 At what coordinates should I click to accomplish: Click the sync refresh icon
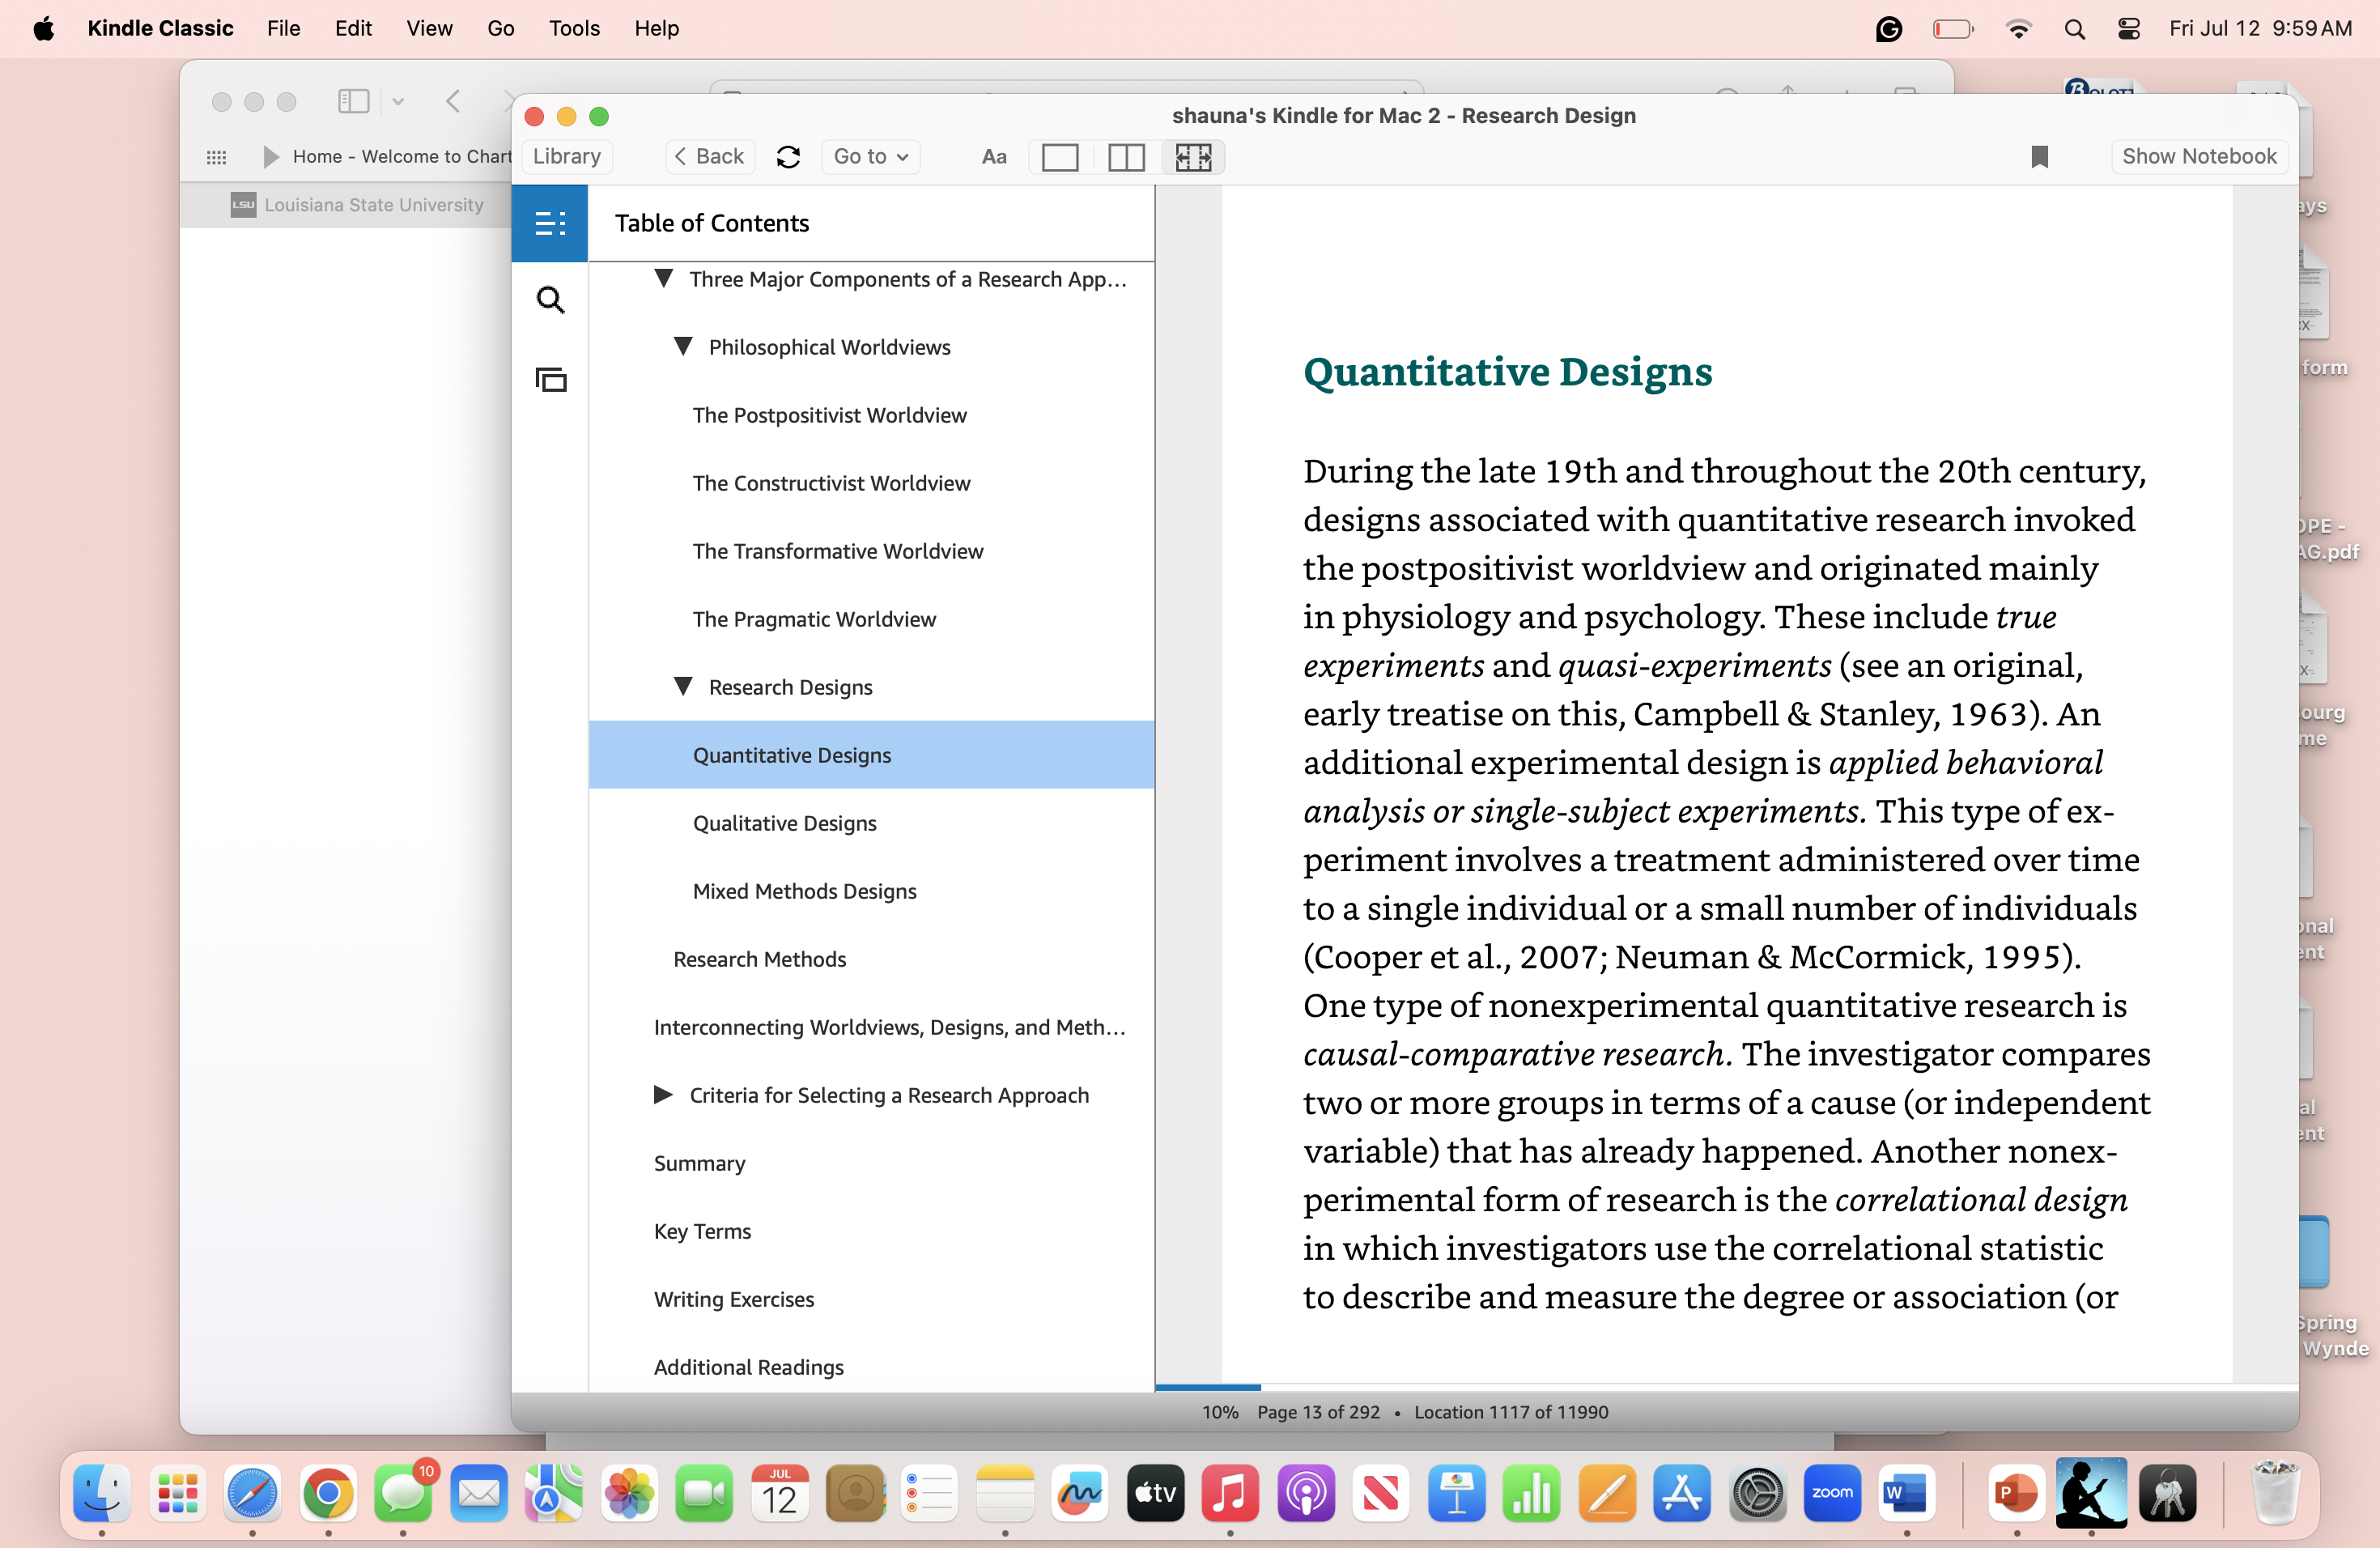788,157
